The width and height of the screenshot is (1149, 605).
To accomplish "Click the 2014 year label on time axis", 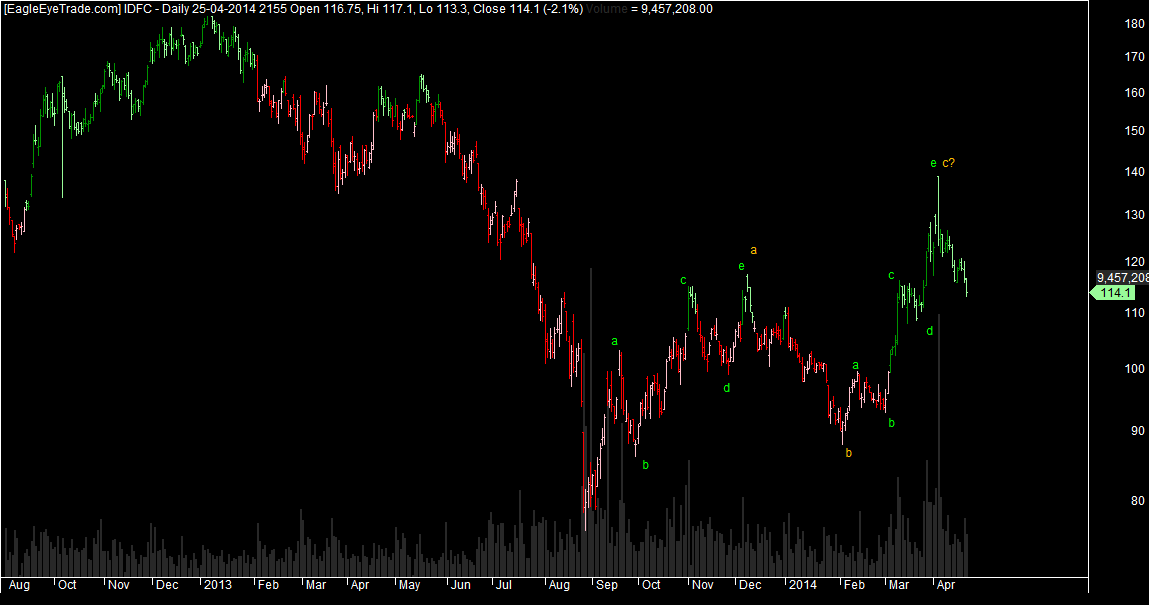I will pos(802,584).
